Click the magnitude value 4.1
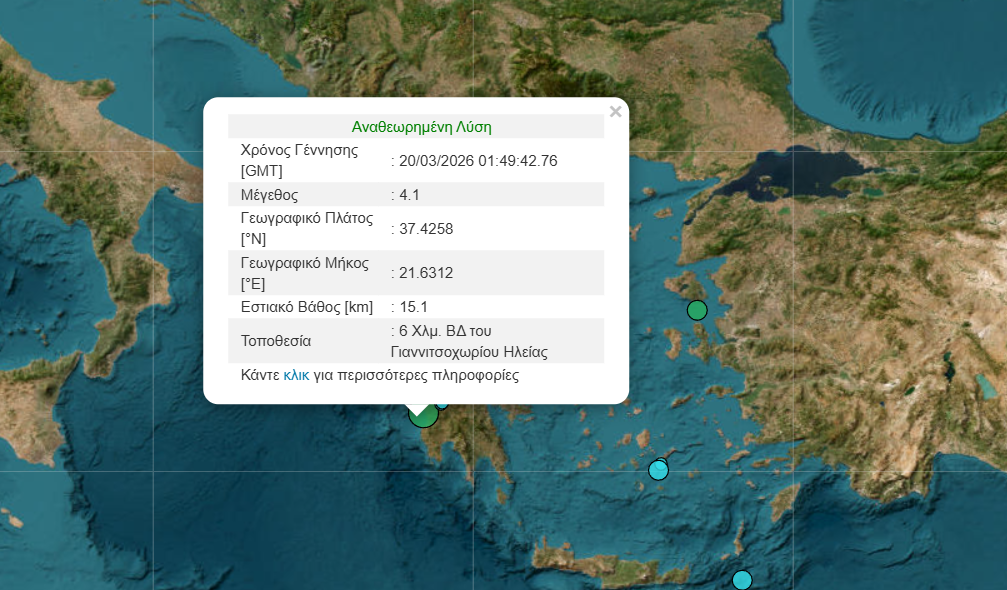The image size is (1007, 590). pos(410,195)
